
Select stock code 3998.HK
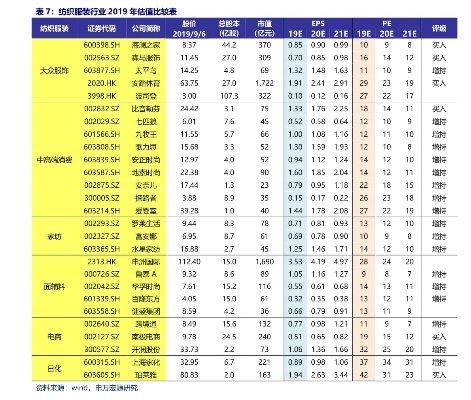pyautogui.click(x=102, y=96)
